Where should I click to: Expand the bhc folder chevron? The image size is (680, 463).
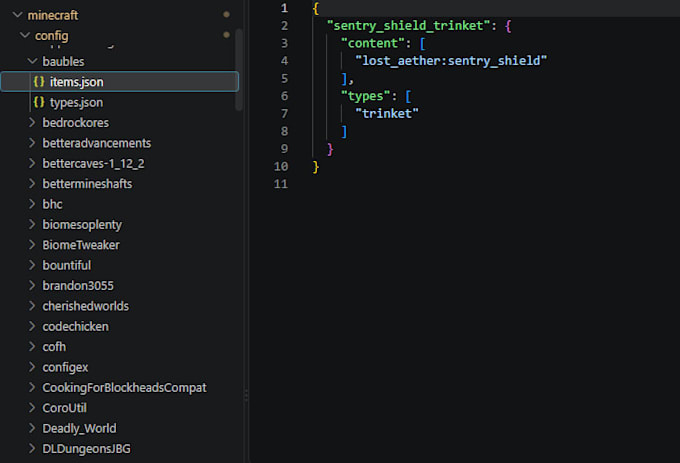point(32,204)
